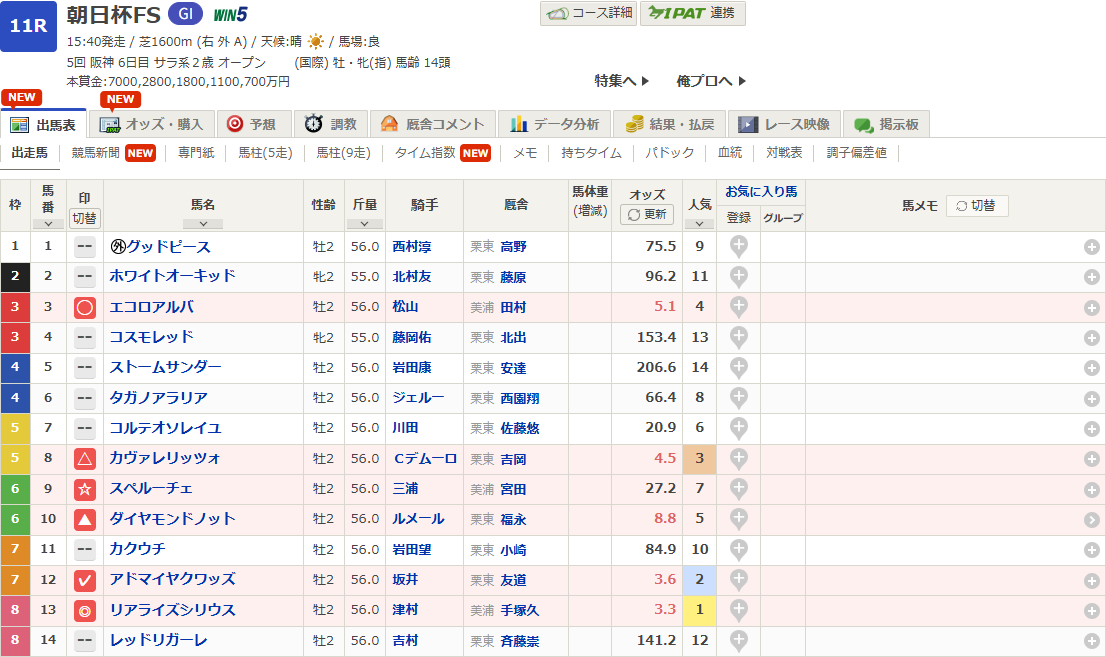1106x657 pixels.
Task: Click the open triangle mark for カヴァレリッツォ
Action: pos(85,459)
